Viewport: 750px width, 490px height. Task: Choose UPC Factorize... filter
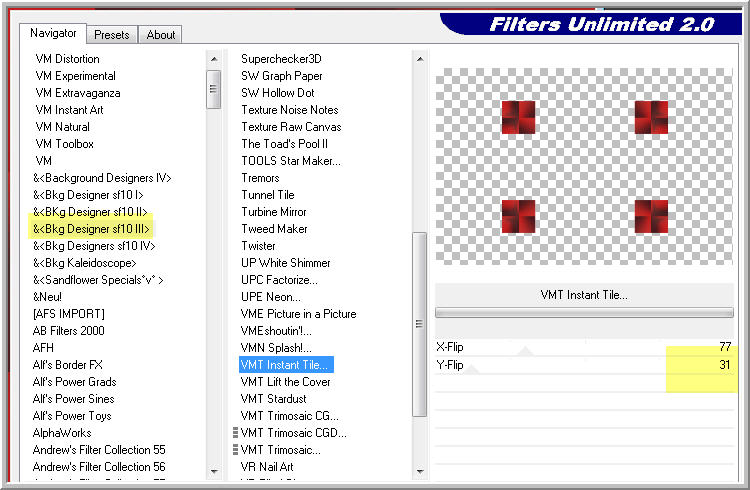(279, 280)
